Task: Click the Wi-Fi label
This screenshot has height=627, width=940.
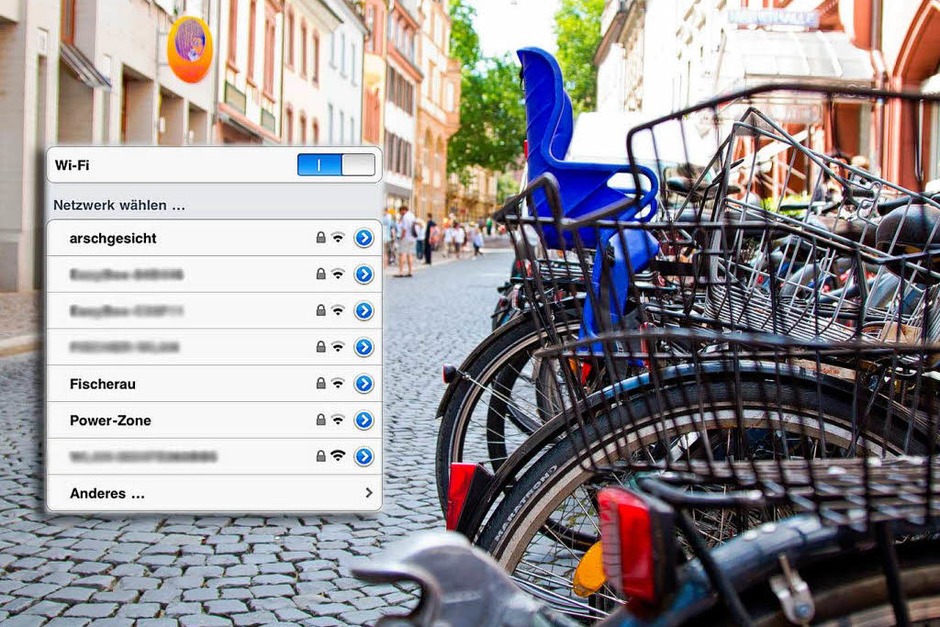Action: pos(72,165)
